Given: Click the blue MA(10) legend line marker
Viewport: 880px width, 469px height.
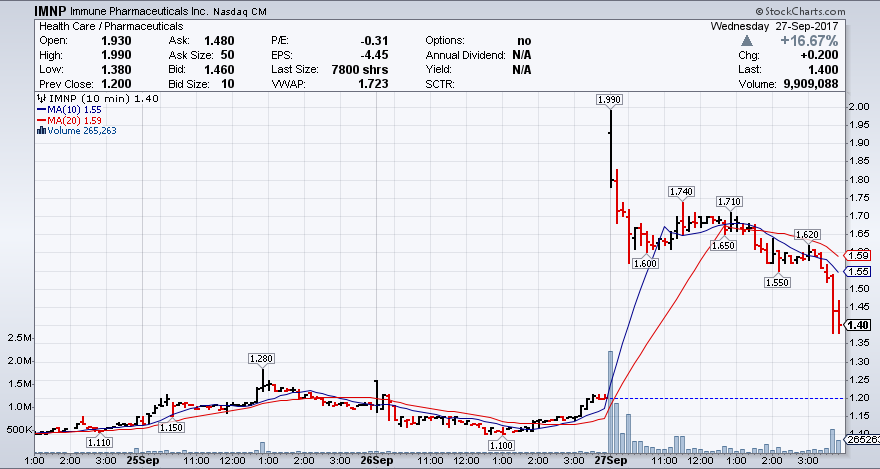Looking at the screenshot, I should (x=40, y=109).
